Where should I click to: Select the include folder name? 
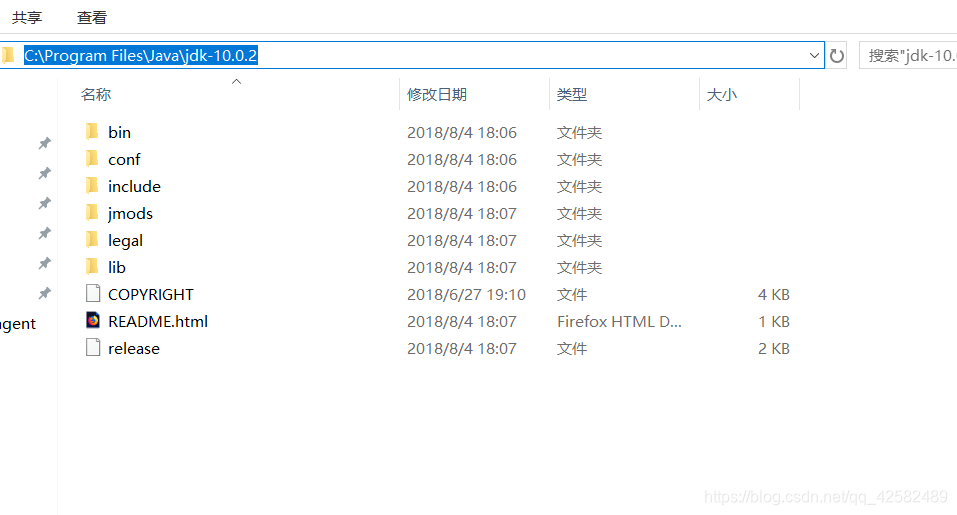(x=134, y=186)
